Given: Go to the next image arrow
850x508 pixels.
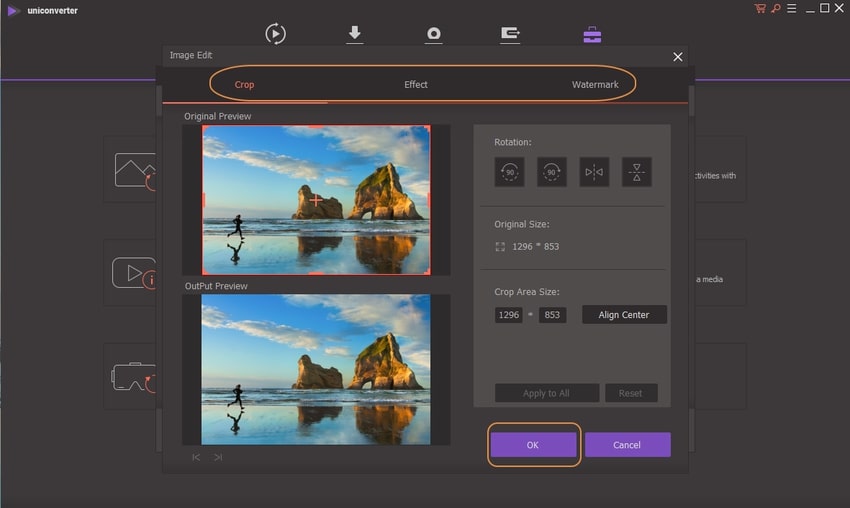Looking at the screenshot, I should [x=218, y=457].
